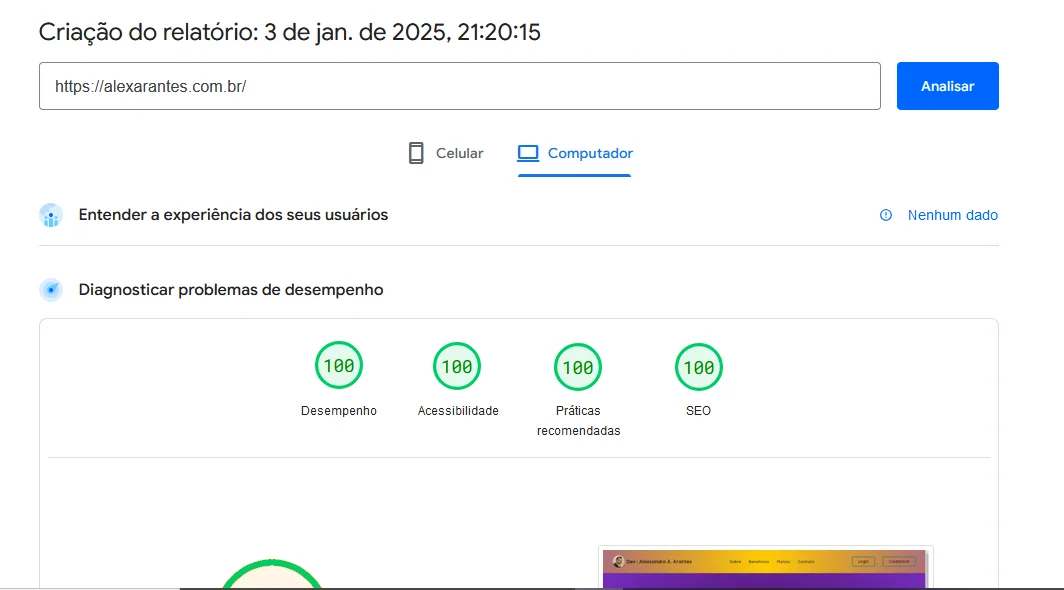Click the Acessibilidade score gauge
Image resolution: width=1064 pixels, height=590 pixels.
(x=457, y=366)
